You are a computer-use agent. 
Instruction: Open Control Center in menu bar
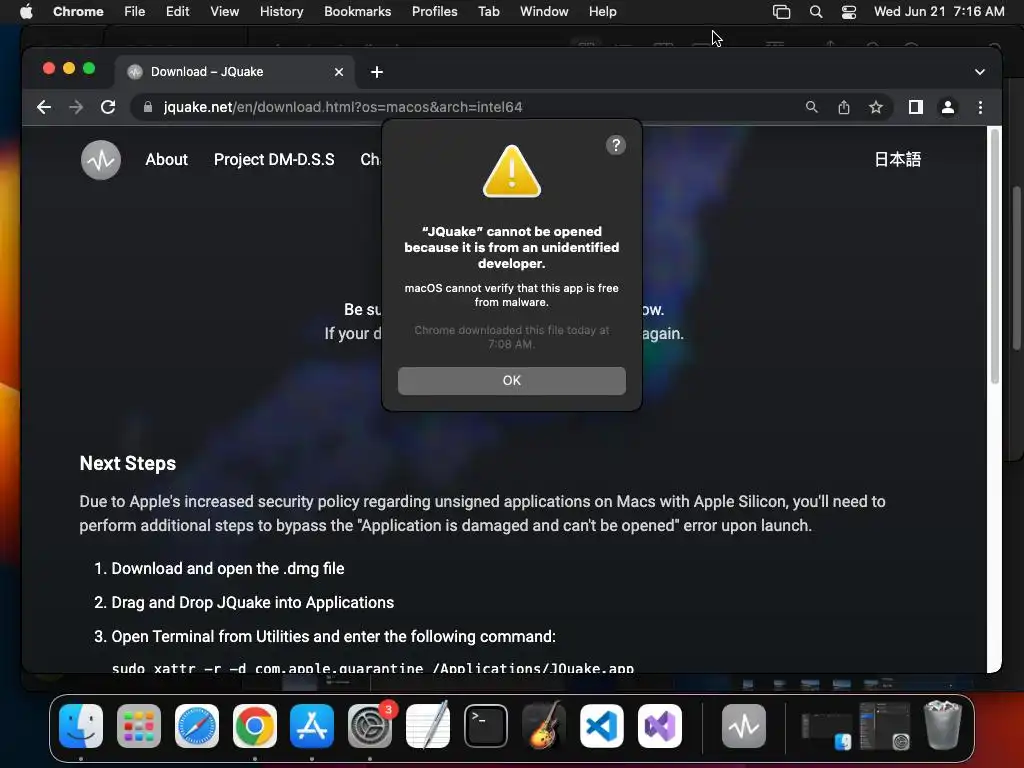[x=848, y=12]
